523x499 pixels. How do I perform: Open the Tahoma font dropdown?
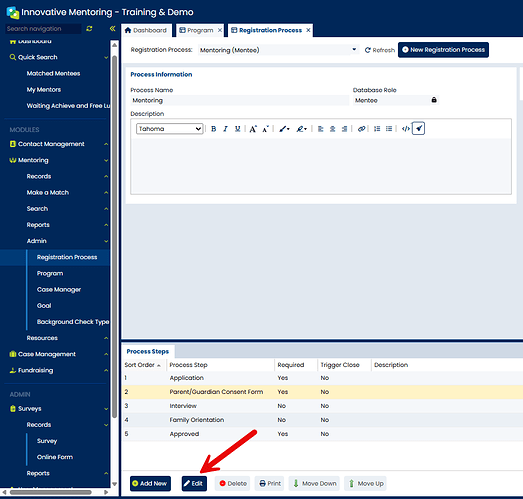[x=169, y=129]
